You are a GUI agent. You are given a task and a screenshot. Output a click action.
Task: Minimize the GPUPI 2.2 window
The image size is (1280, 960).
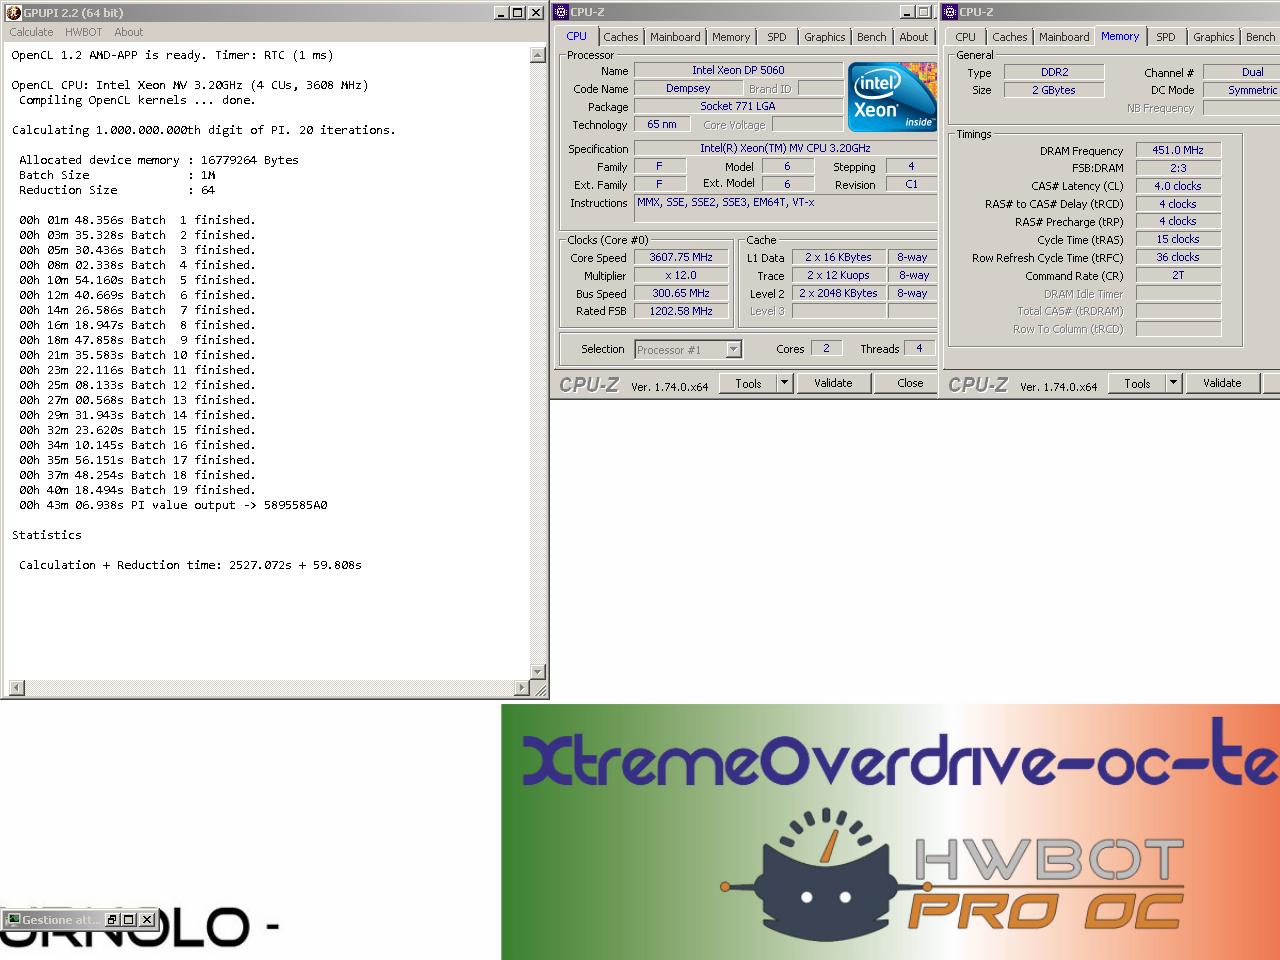point(500,12)
